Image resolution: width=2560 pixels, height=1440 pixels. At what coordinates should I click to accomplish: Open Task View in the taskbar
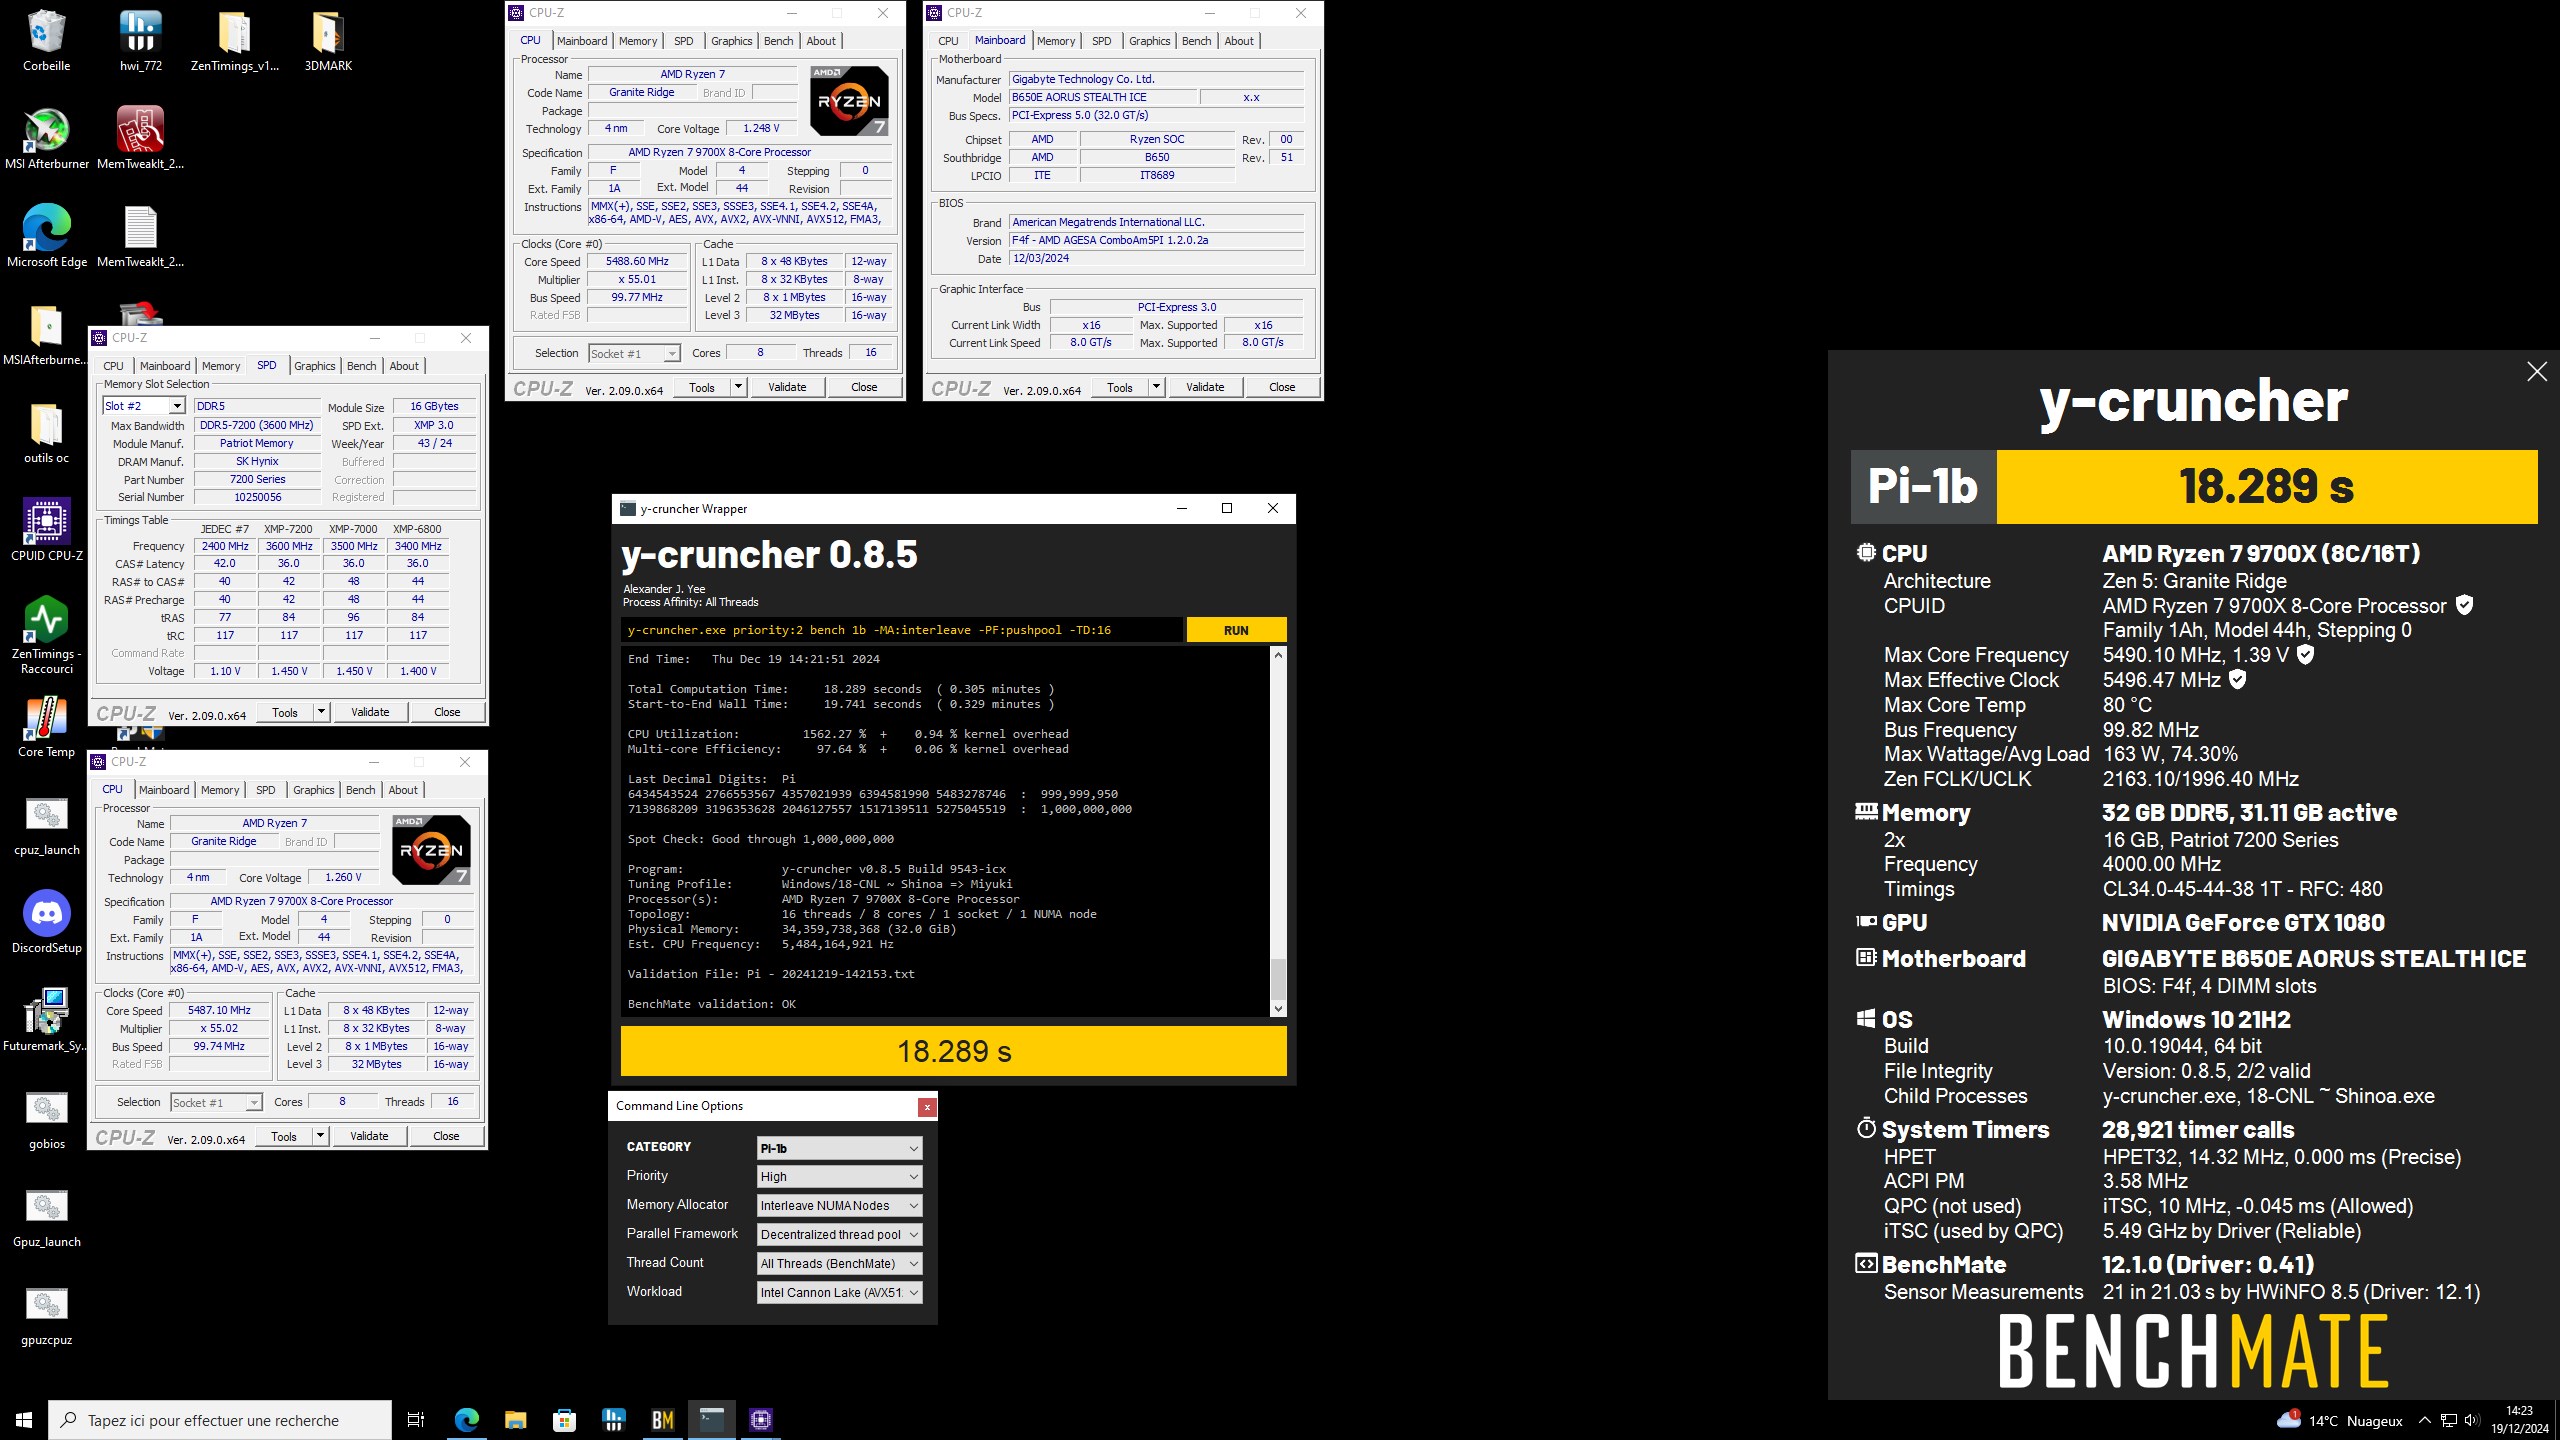click(x=416, y=1420)
